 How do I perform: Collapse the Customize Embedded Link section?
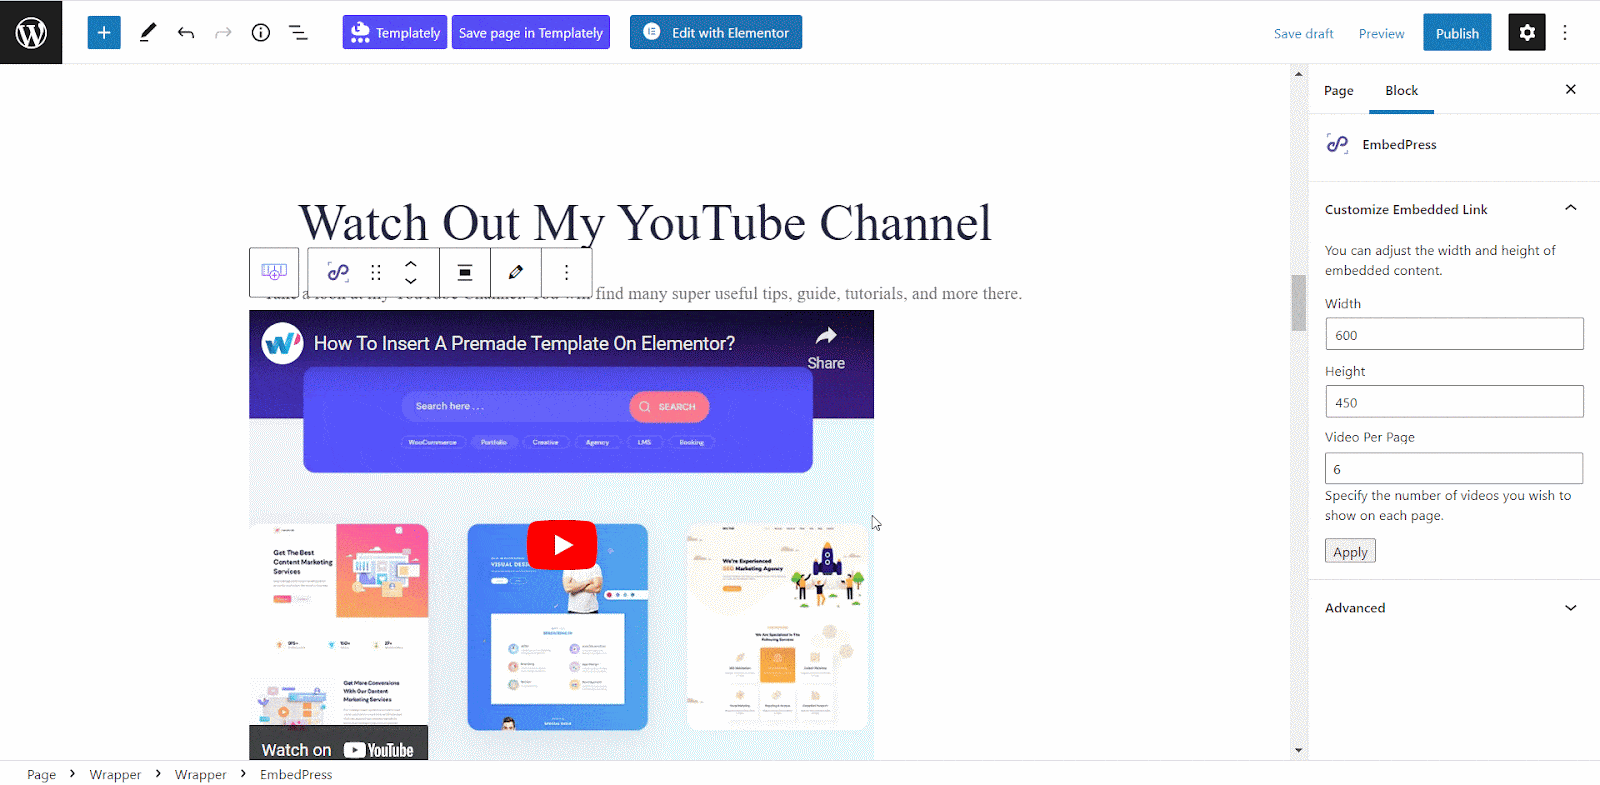coord(1570,208)
